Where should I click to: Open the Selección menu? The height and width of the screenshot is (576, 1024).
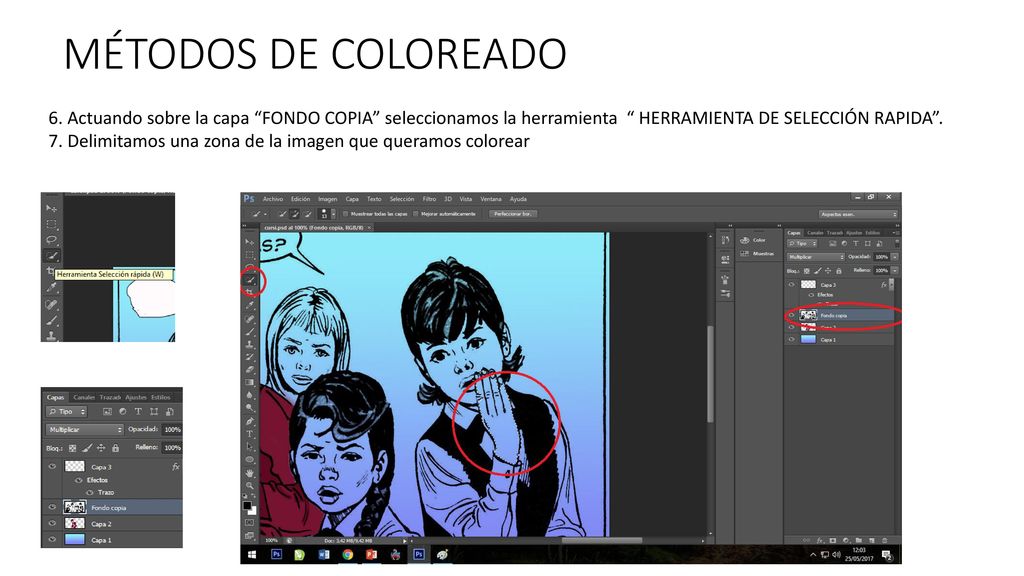[x=402, y=199]
